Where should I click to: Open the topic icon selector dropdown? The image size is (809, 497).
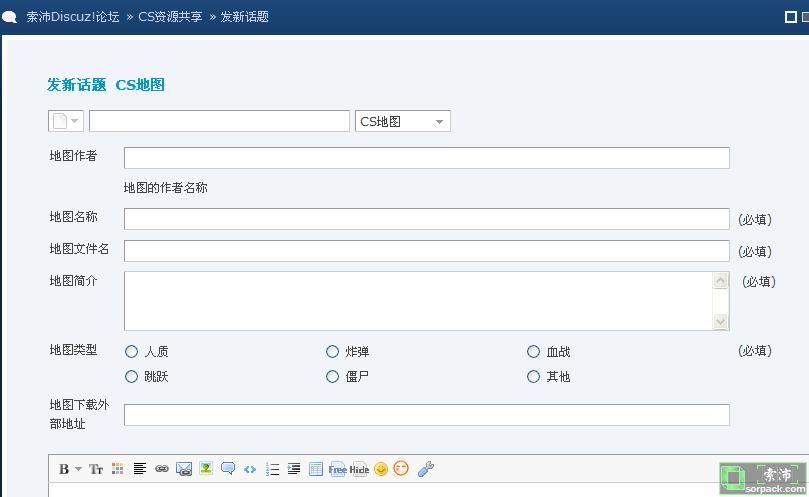(66, 121)
